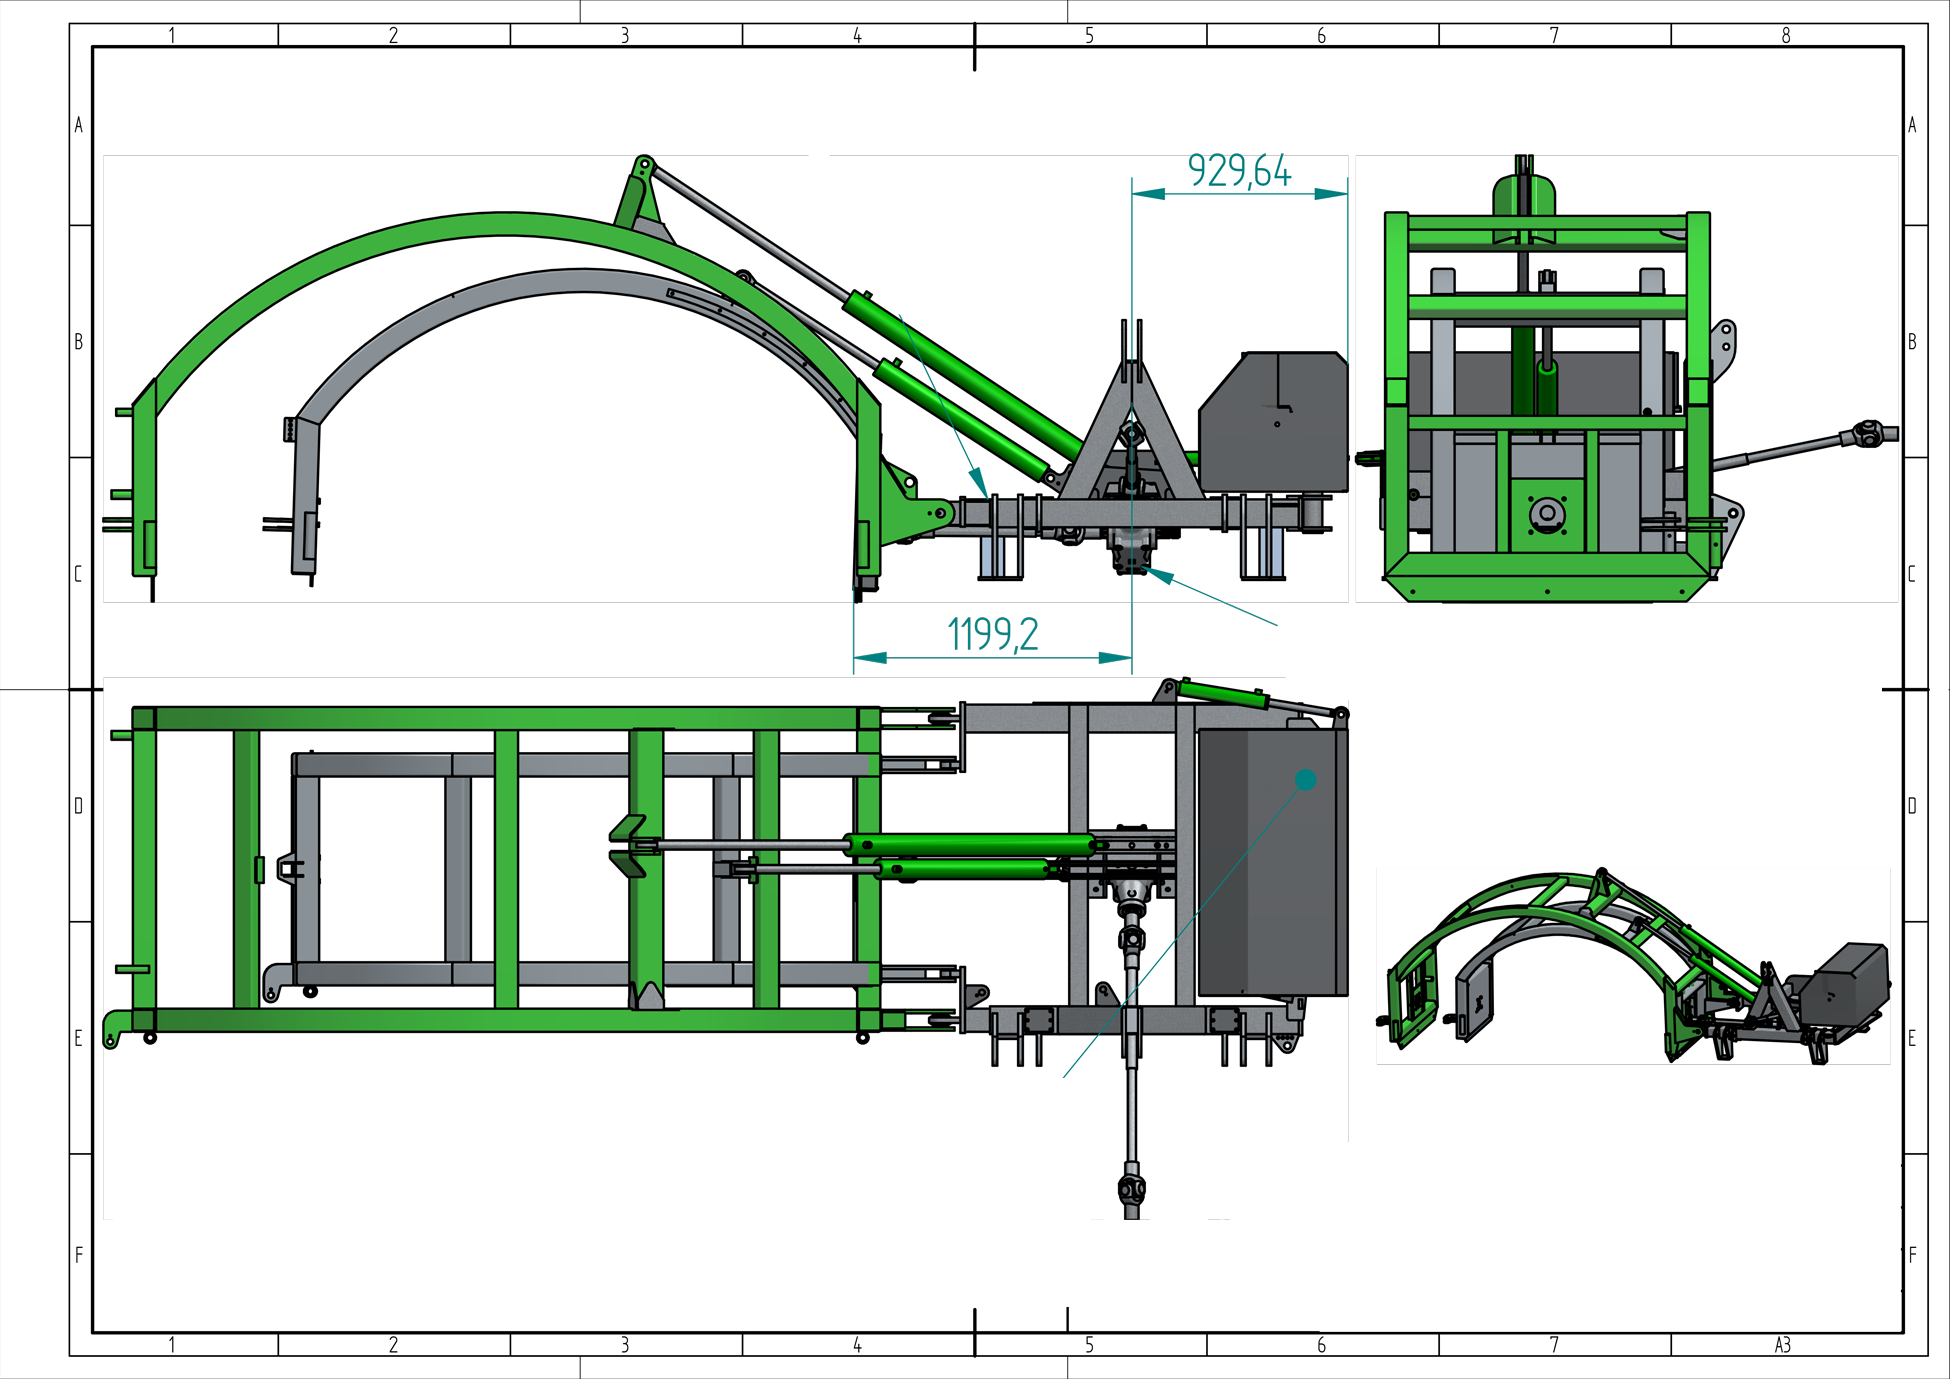Select the left arrowhead of the 1199,2 dimension
Screen dimensions: 1950x1379
[x=870, y=658]
